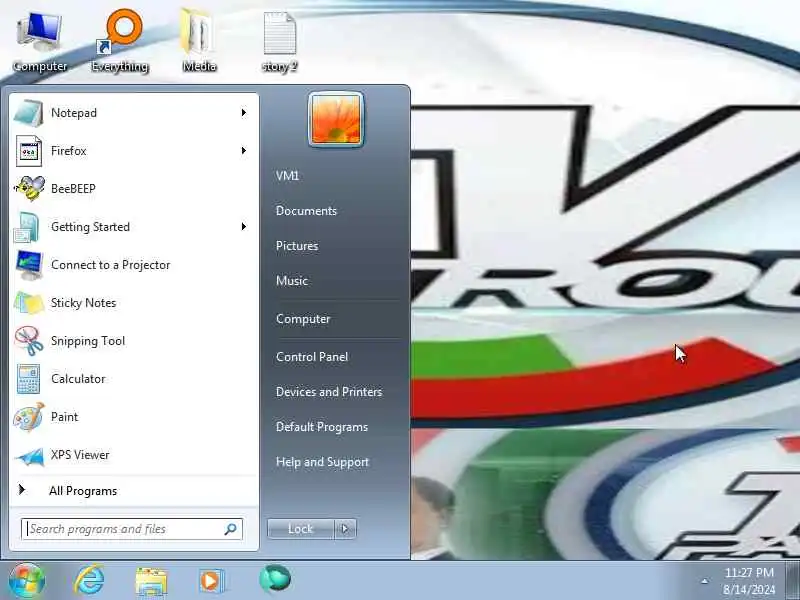Expand Firefox jump list arrow

[244, 151]
